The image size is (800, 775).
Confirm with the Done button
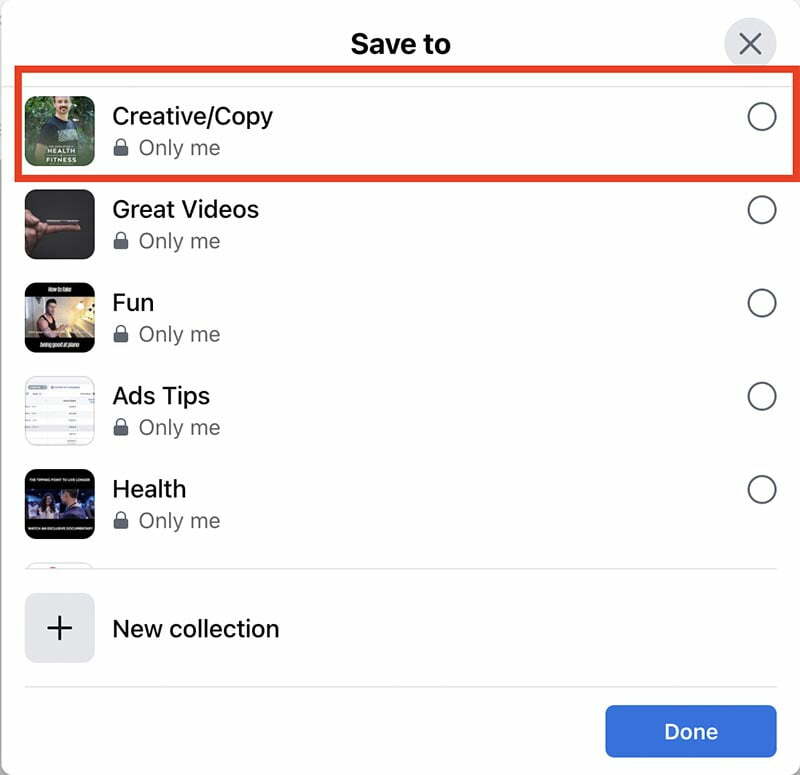click(691, 731)
